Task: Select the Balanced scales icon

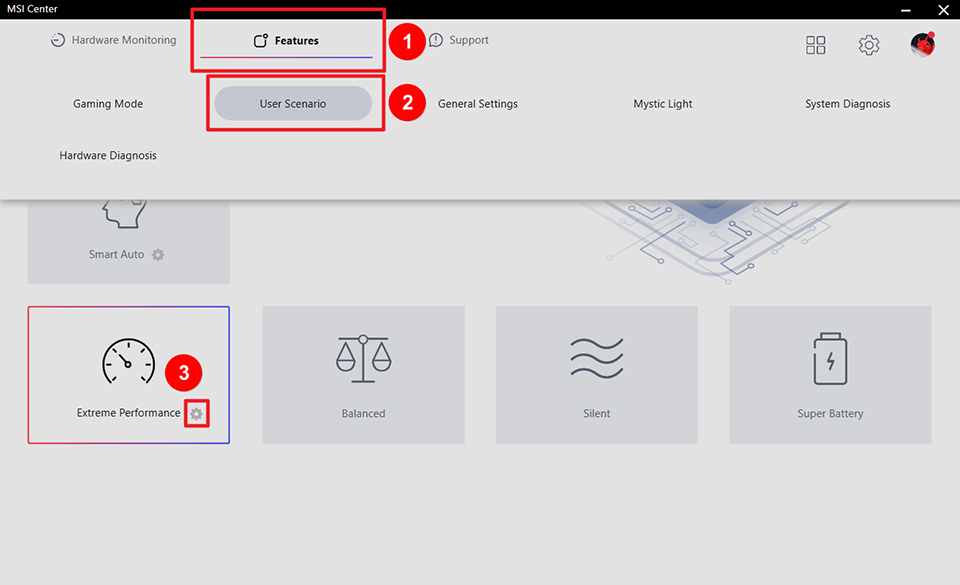Action: (363, 360)
